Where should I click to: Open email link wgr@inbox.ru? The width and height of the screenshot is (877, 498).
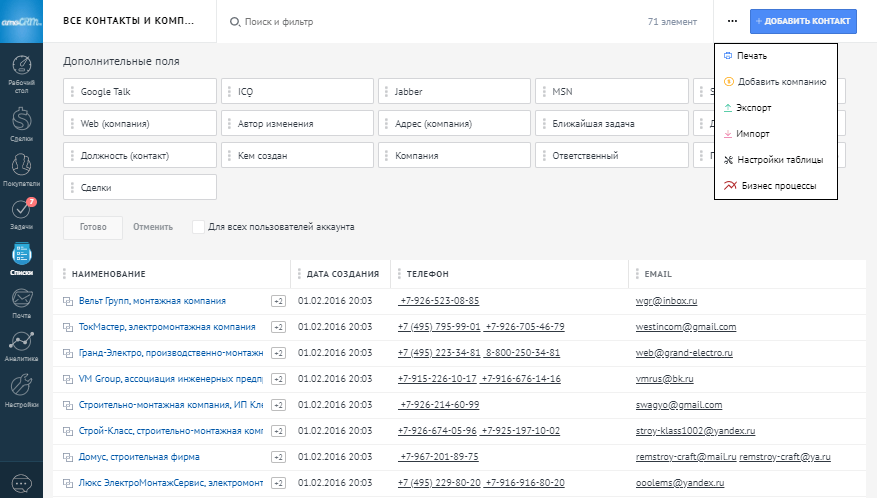(665, 300)
